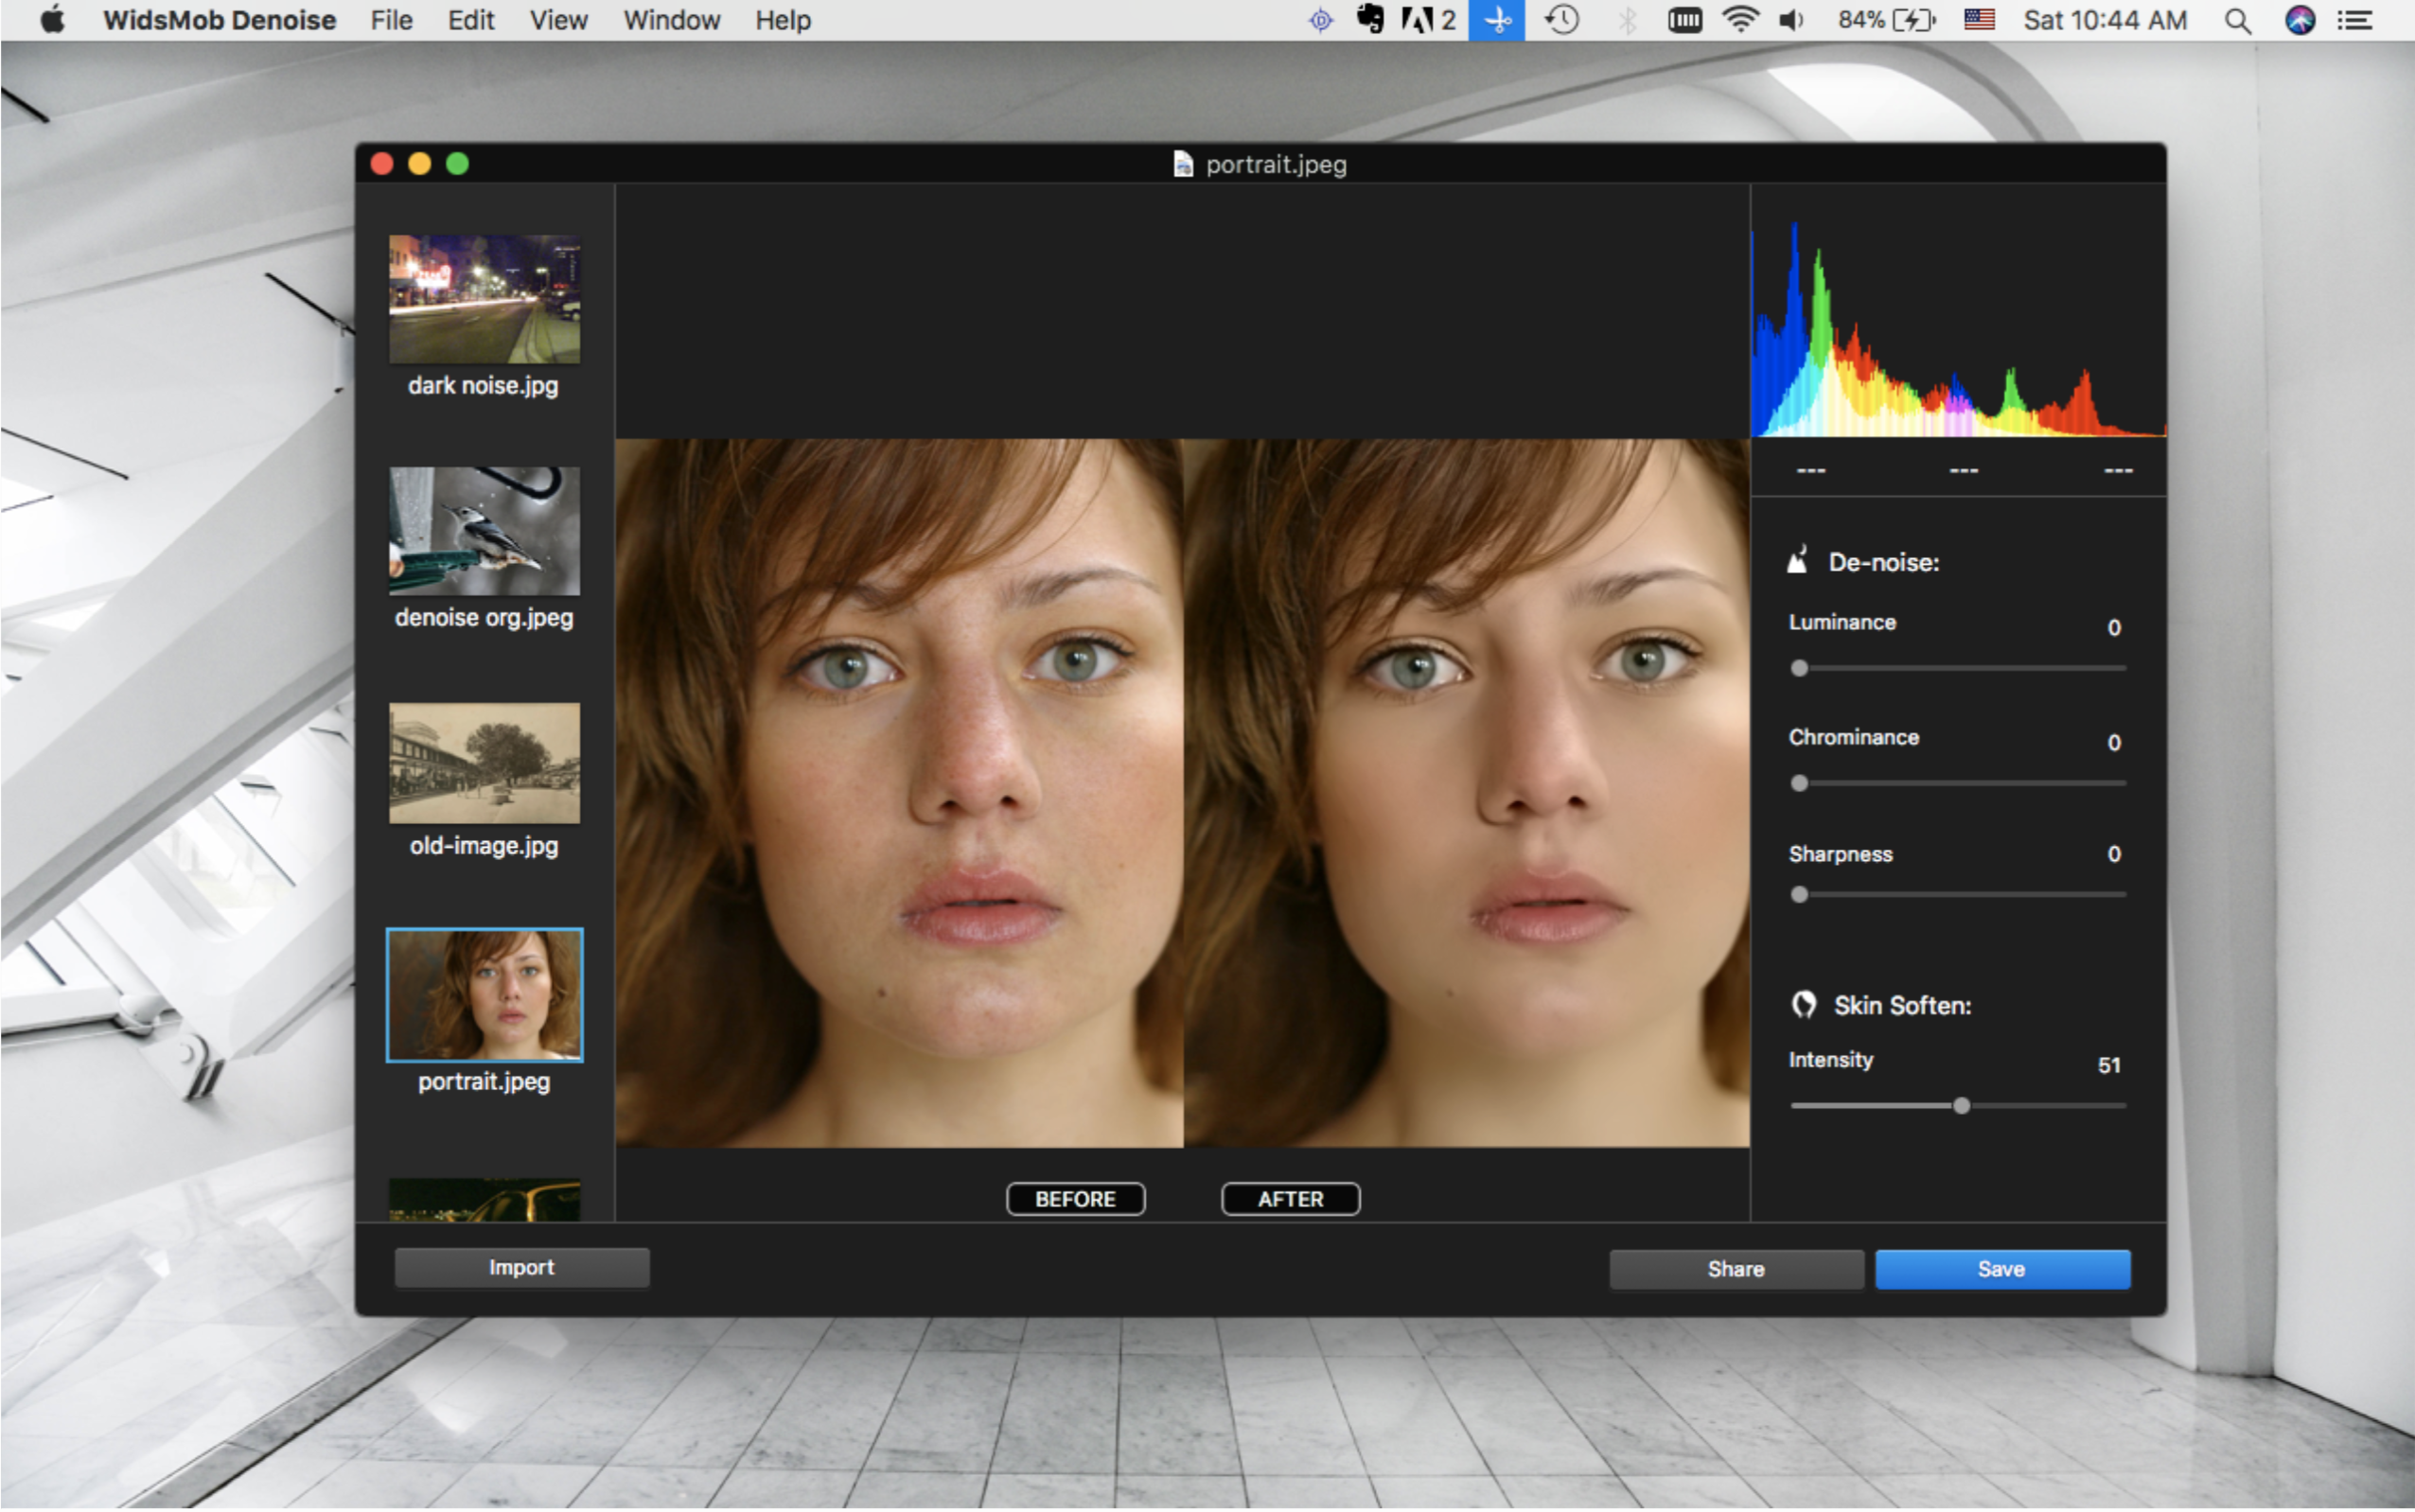Select the dark noise.jpg thumbnail
This screenshot has width=2415, height=1512.
pos(484,300)
